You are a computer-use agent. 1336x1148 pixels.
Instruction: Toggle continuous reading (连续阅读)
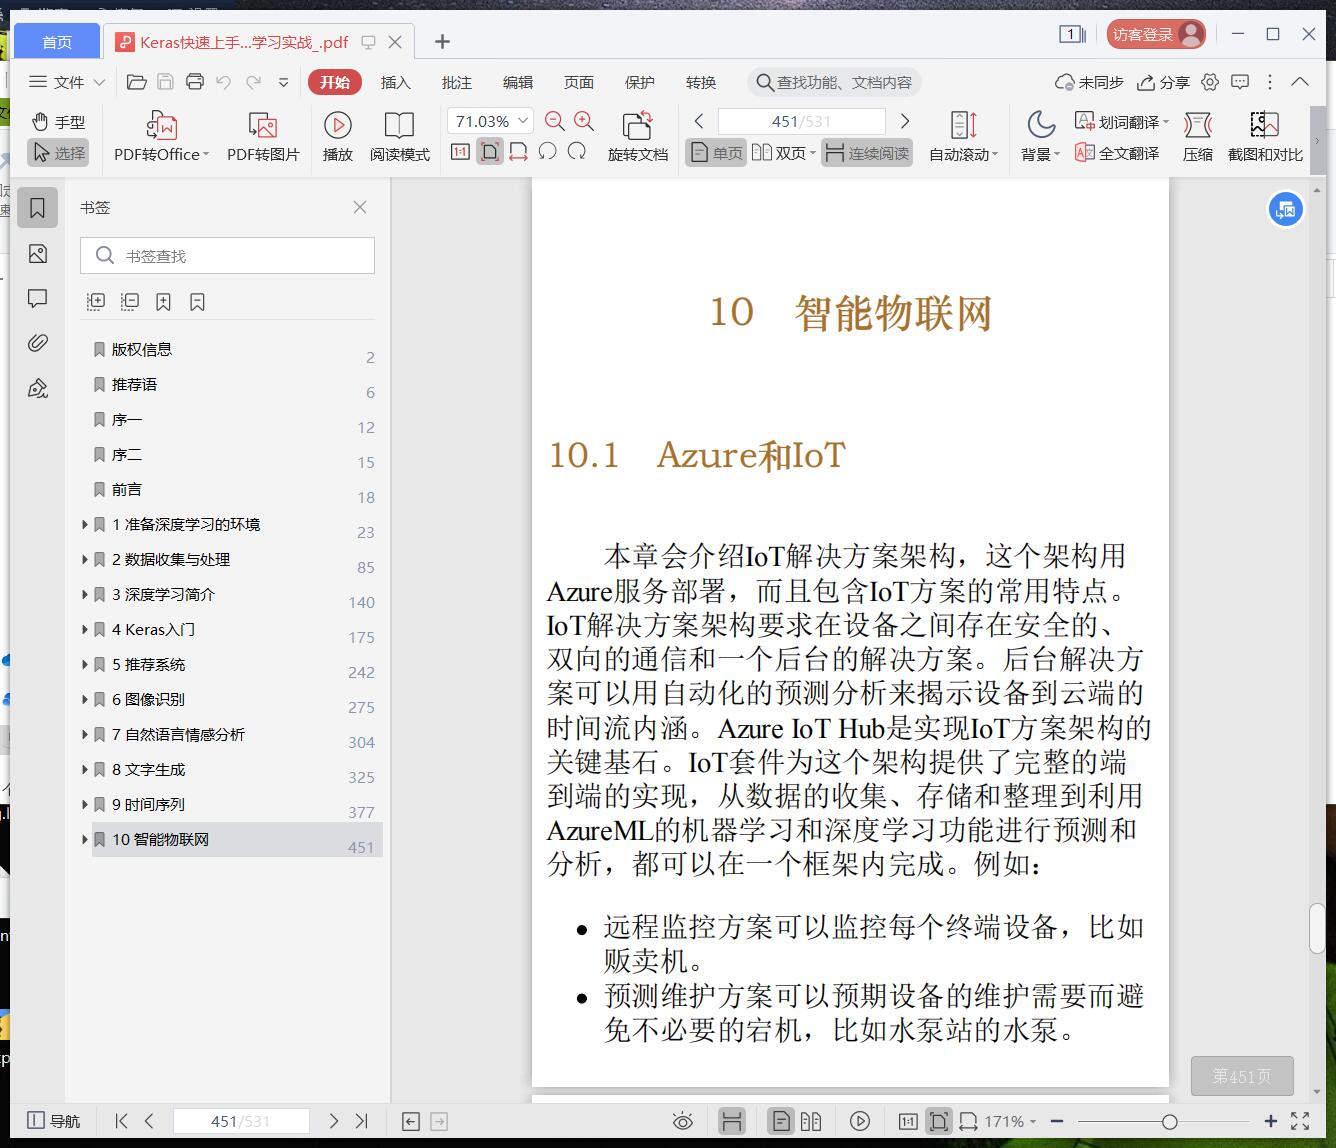click(x=867, y=153)
